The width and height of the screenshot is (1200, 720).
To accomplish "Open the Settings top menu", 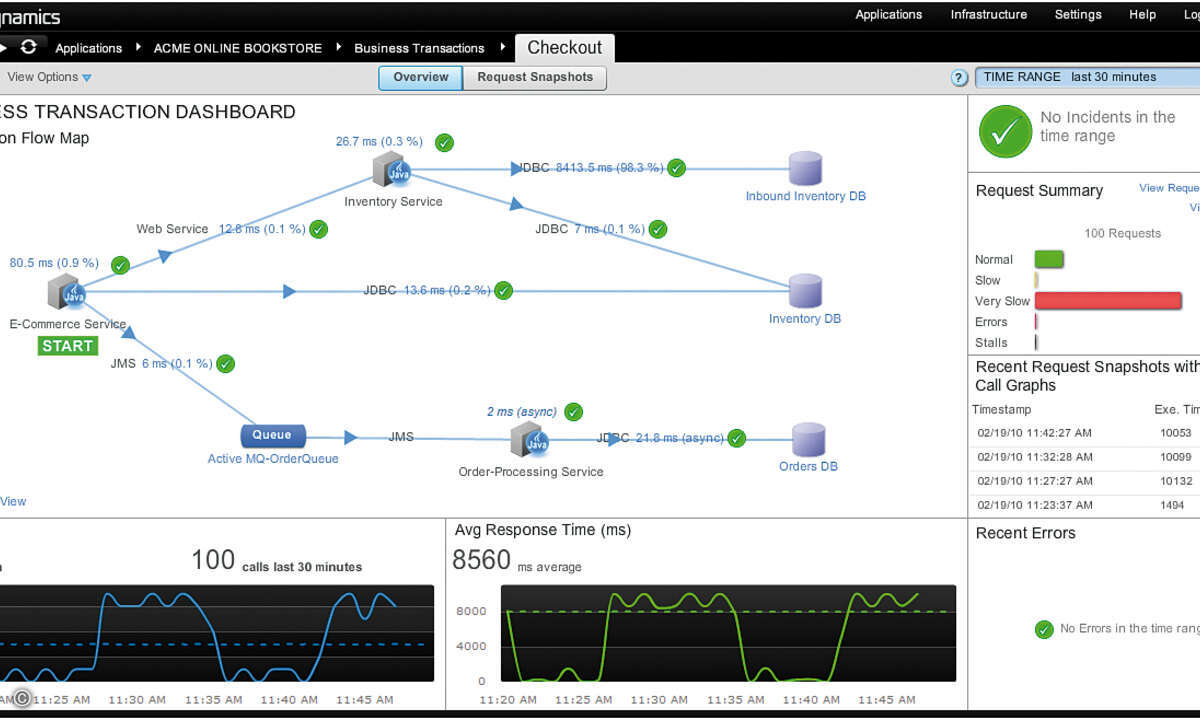I will 1078,15.
